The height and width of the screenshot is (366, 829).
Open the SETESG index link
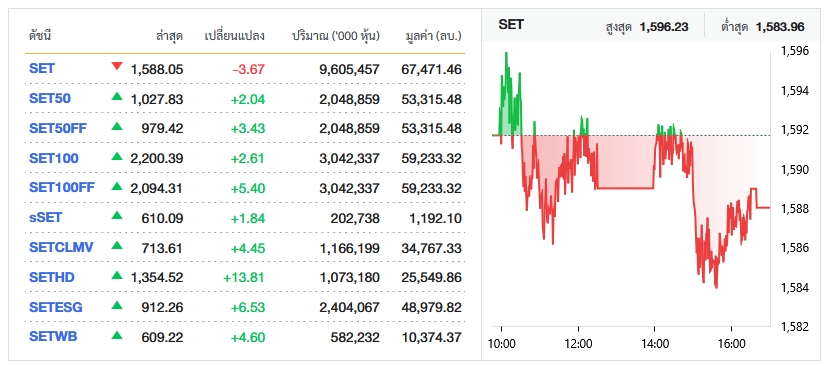click(x=56, y=307)
